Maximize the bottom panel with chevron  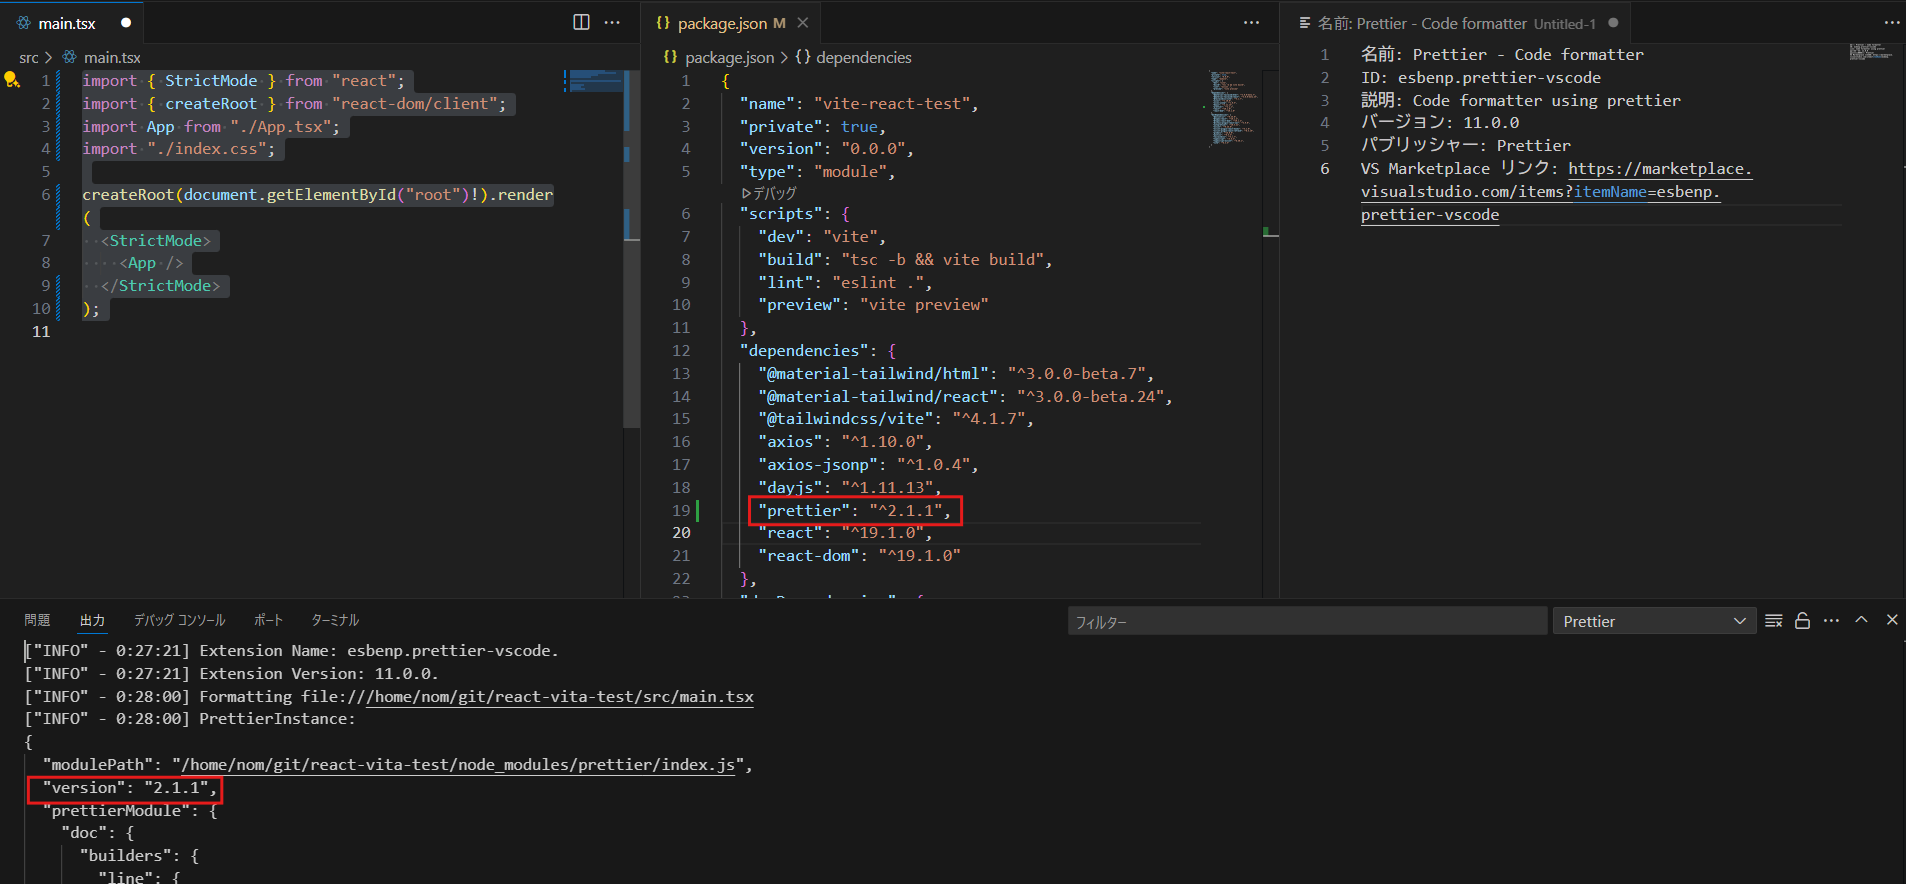(1861, 620)
